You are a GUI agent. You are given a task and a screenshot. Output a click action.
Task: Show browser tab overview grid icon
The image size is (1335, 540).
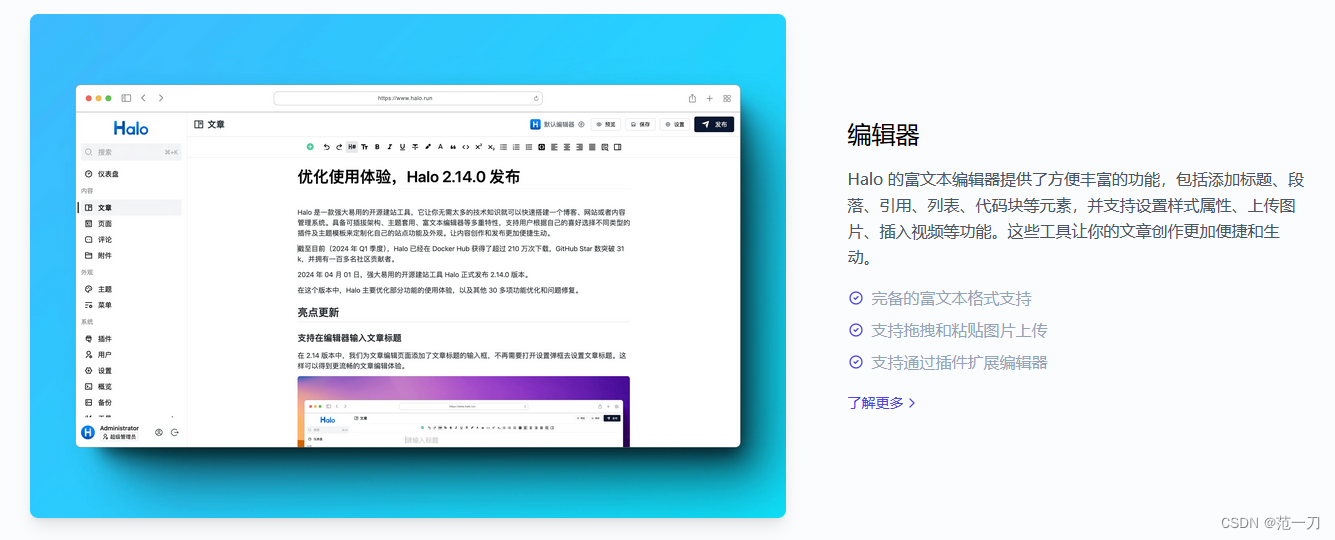tap(727, 98)
